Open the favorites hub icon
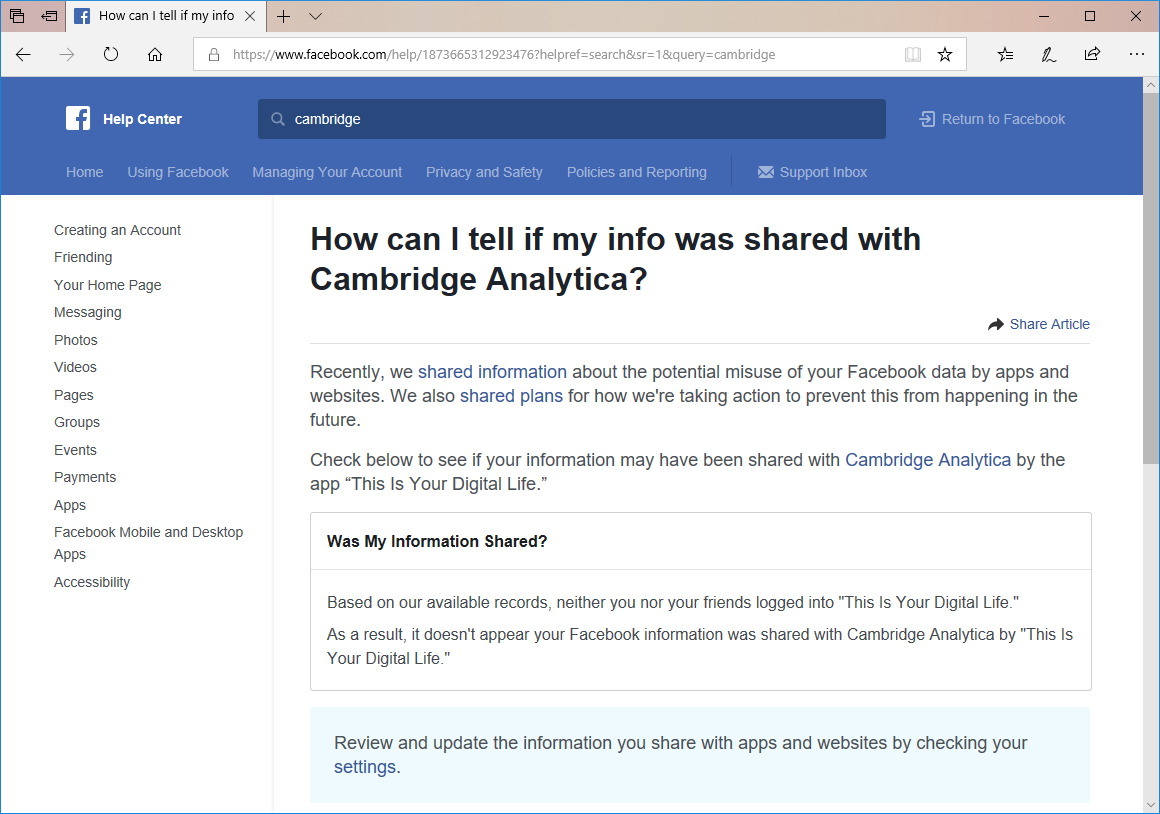 1005,54
